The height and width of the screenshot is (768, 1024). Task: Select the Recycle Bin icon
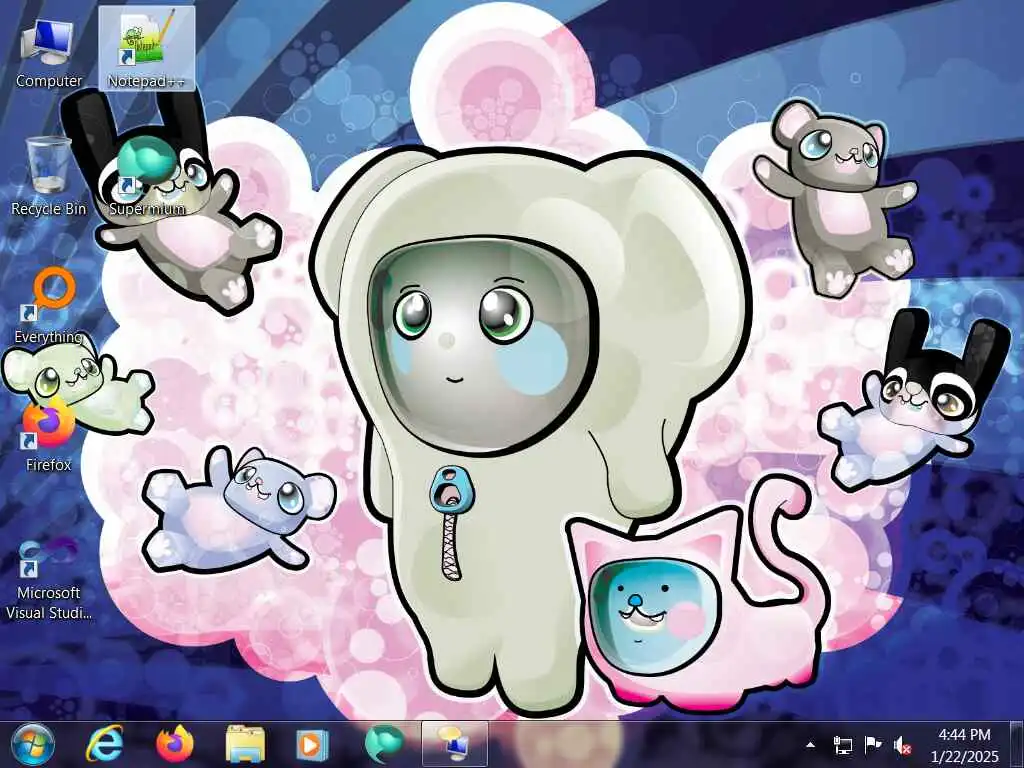49,176
